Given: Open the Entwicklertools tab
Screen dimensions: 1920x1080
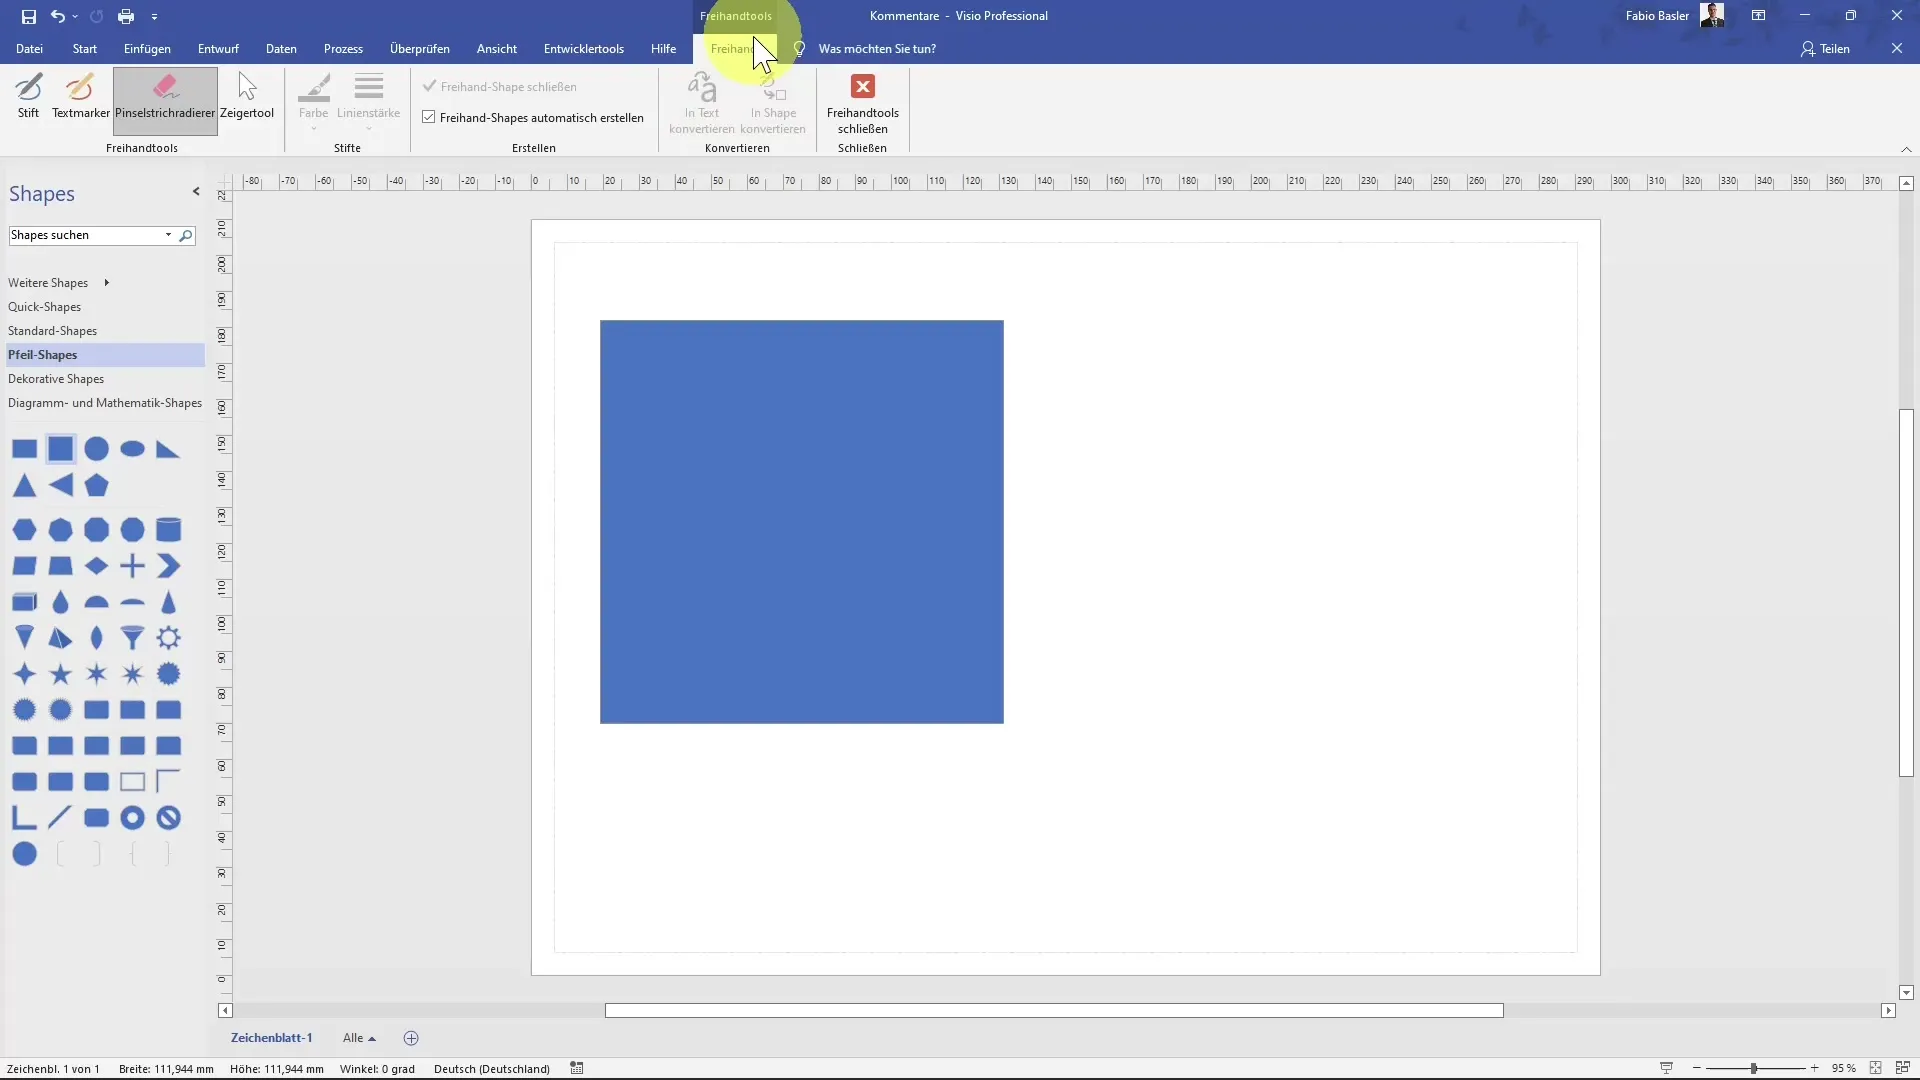Looking at the screenshot, I should [583, 48].
